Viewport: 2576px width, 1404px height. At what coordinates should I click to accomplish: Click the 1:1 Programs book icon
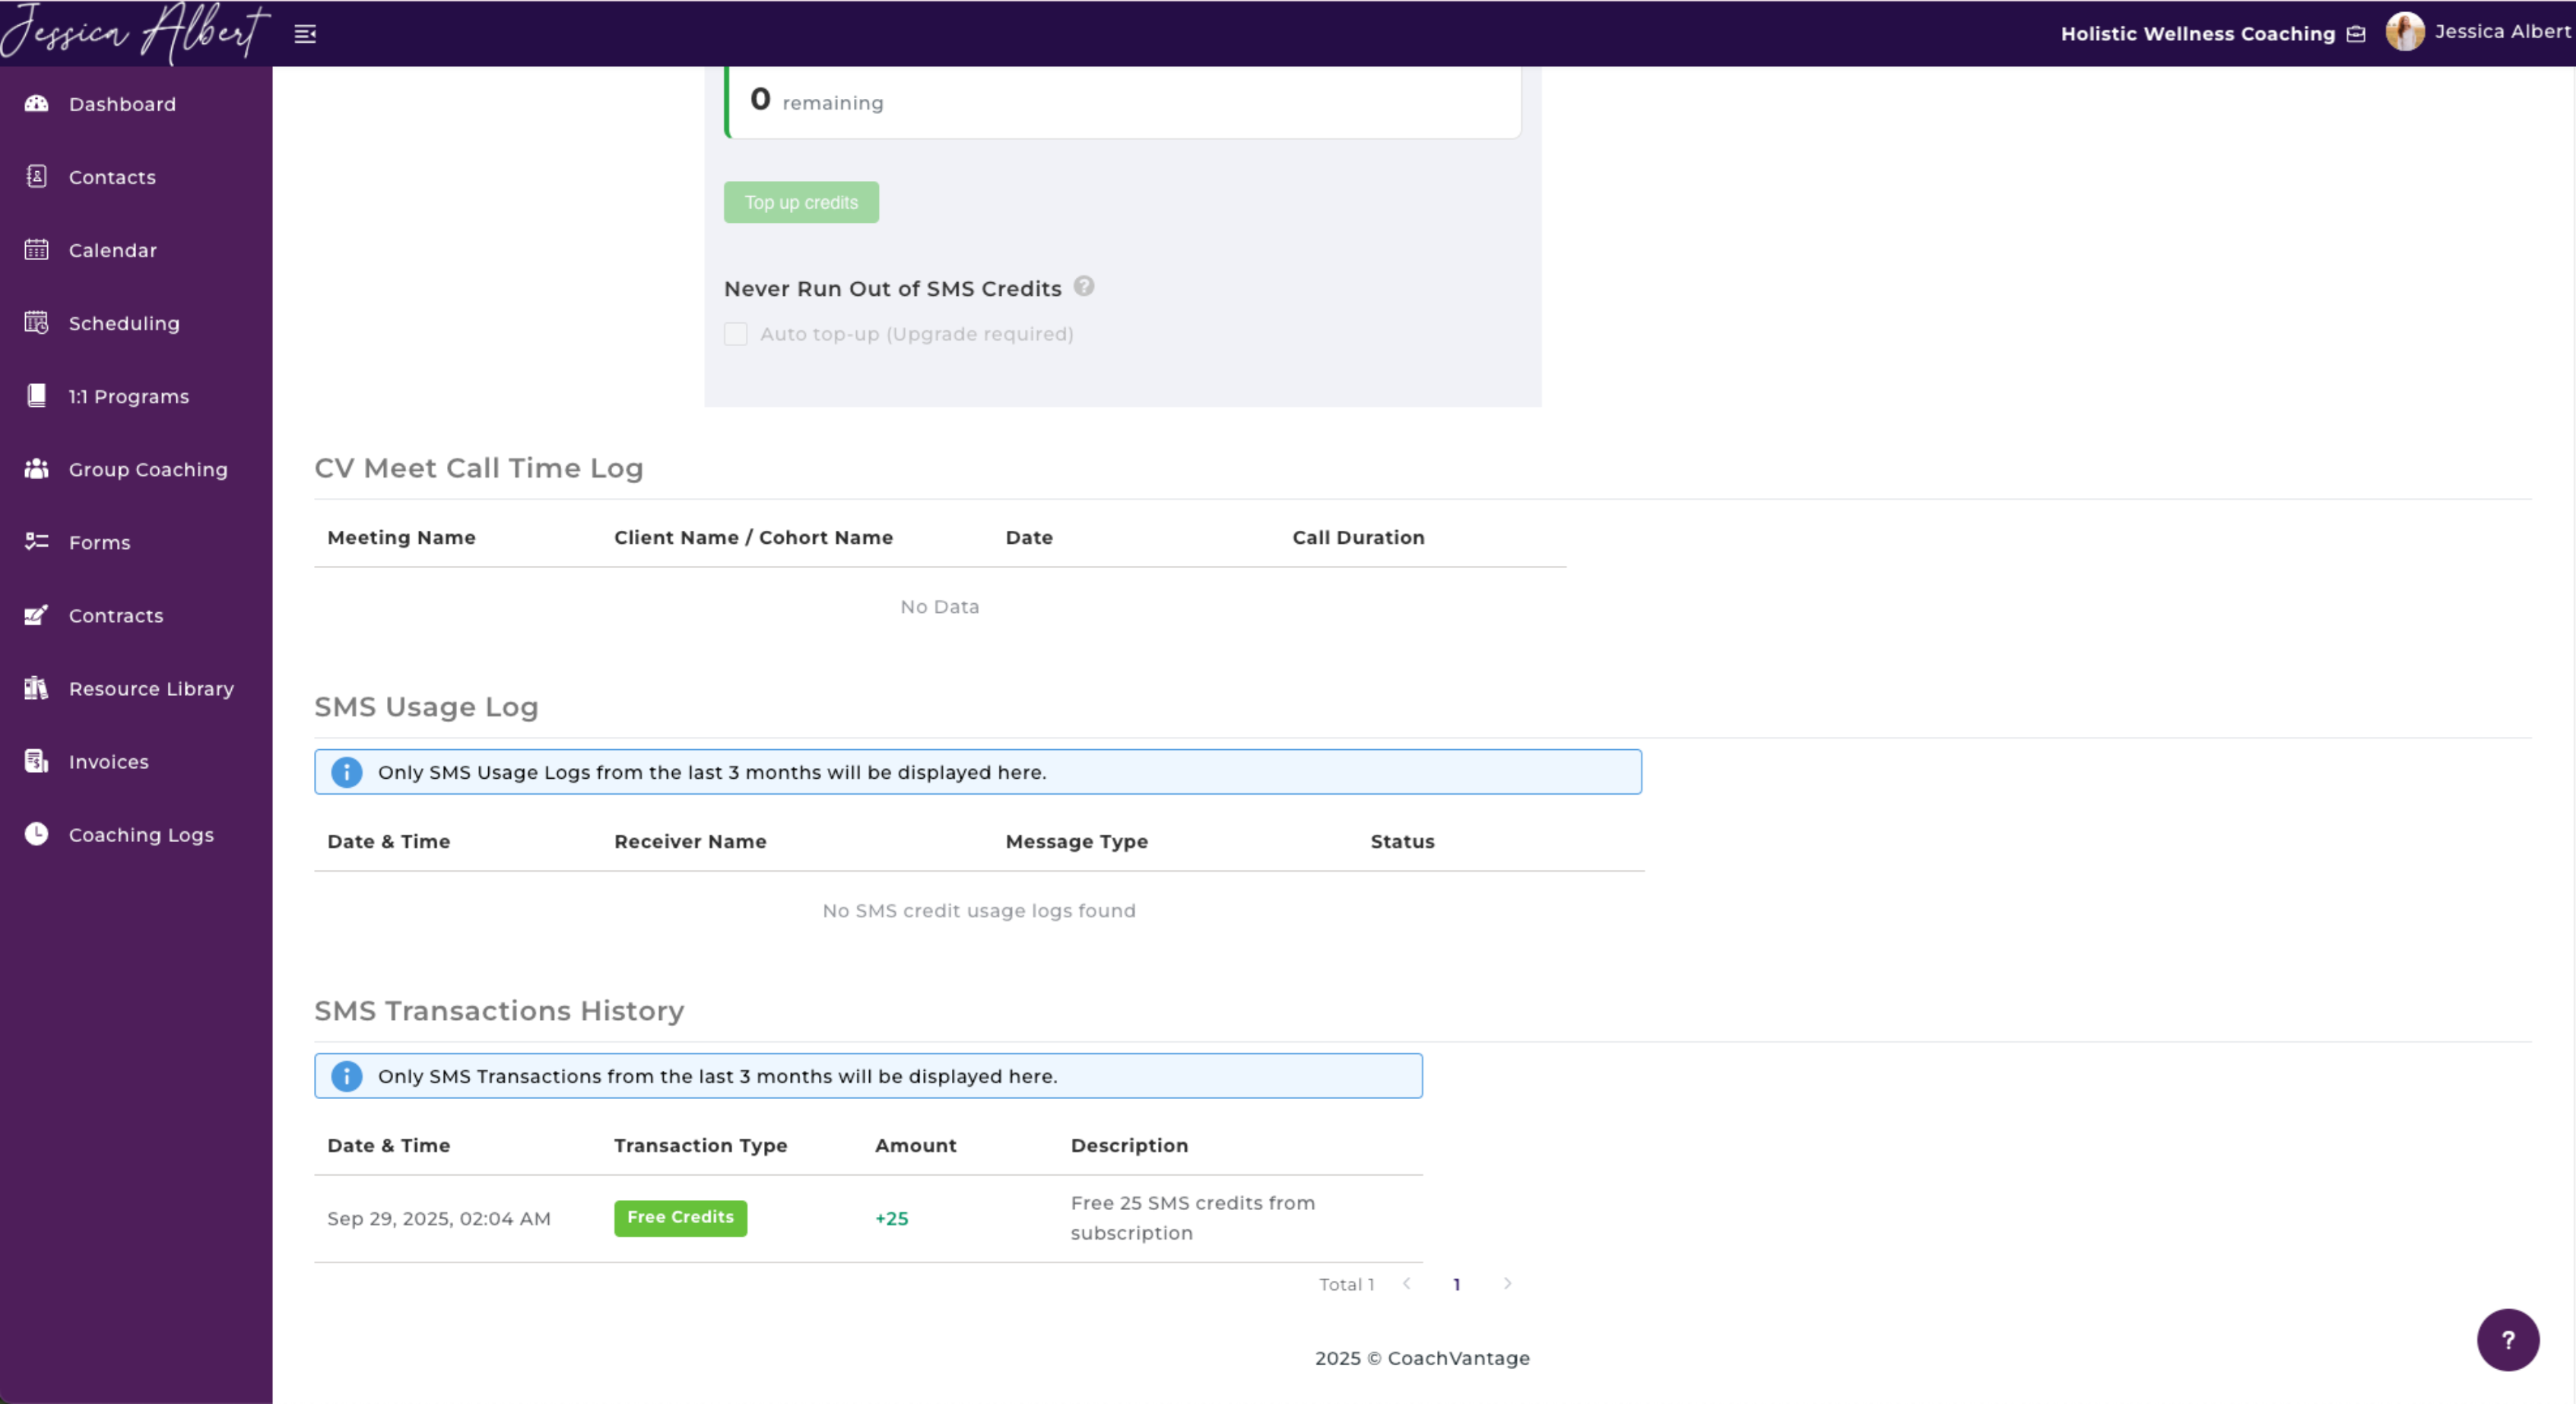click(x=37, y=396)
